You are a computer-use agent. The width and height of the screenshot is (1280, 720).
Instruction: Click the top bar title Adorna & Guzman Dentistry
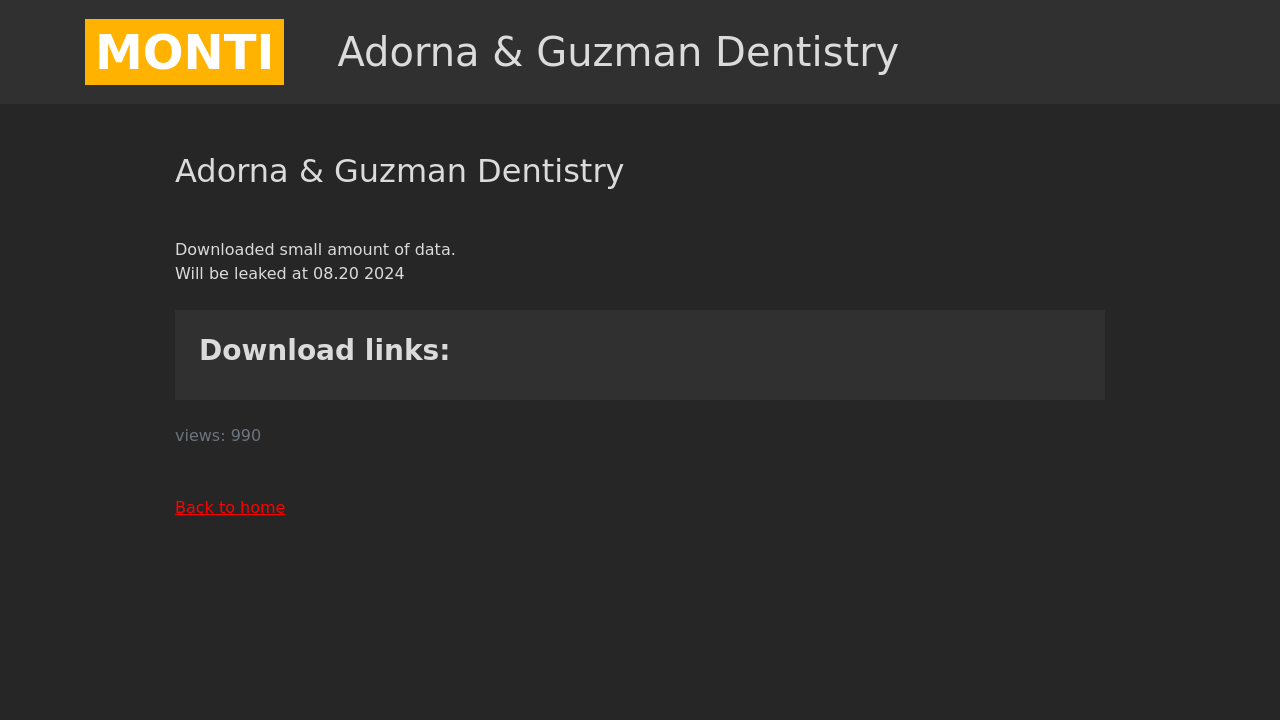point(617,52)
